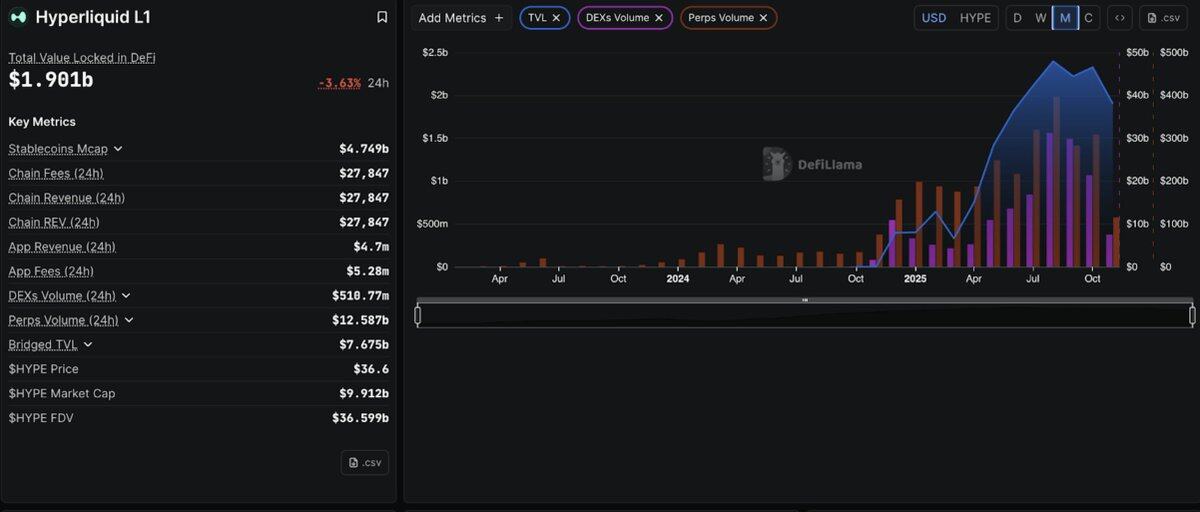Select the weekly (W) interval
Viewport: 1200px width, 512px height.
click(1041, 18)
